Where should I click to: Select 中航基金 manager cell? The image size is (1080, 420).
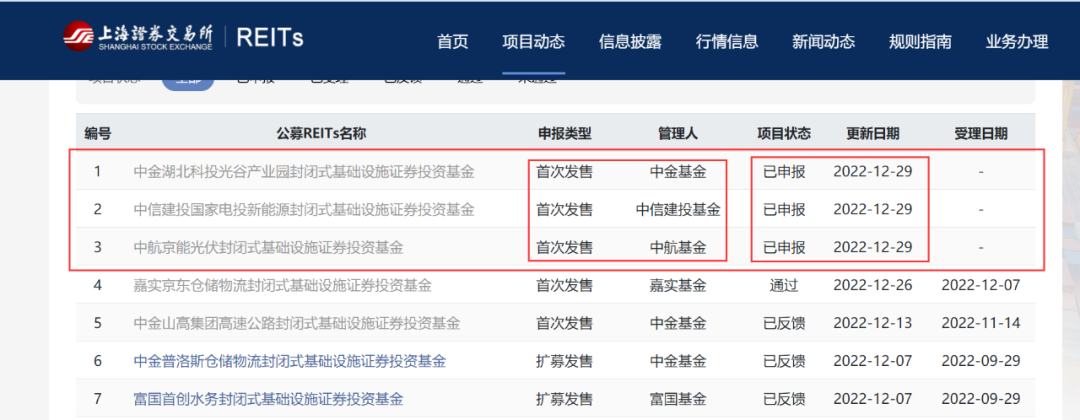(678, 247)
